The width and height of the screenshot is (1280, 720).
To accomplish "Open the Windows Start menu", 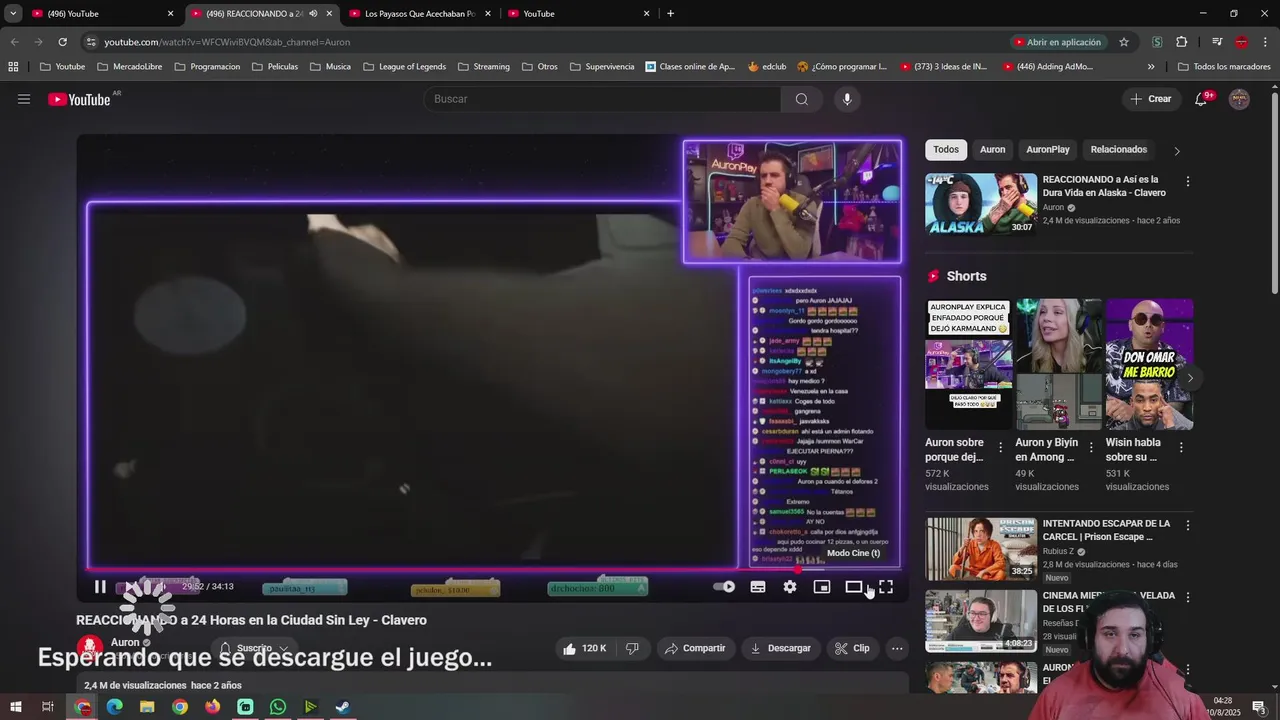I will click(15, 707).
